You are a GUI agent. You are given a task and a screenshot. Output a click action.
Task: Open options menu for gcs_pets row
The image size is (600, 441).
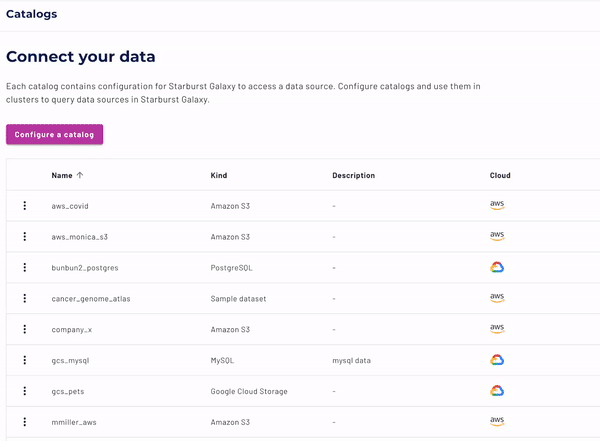point(25,391)
